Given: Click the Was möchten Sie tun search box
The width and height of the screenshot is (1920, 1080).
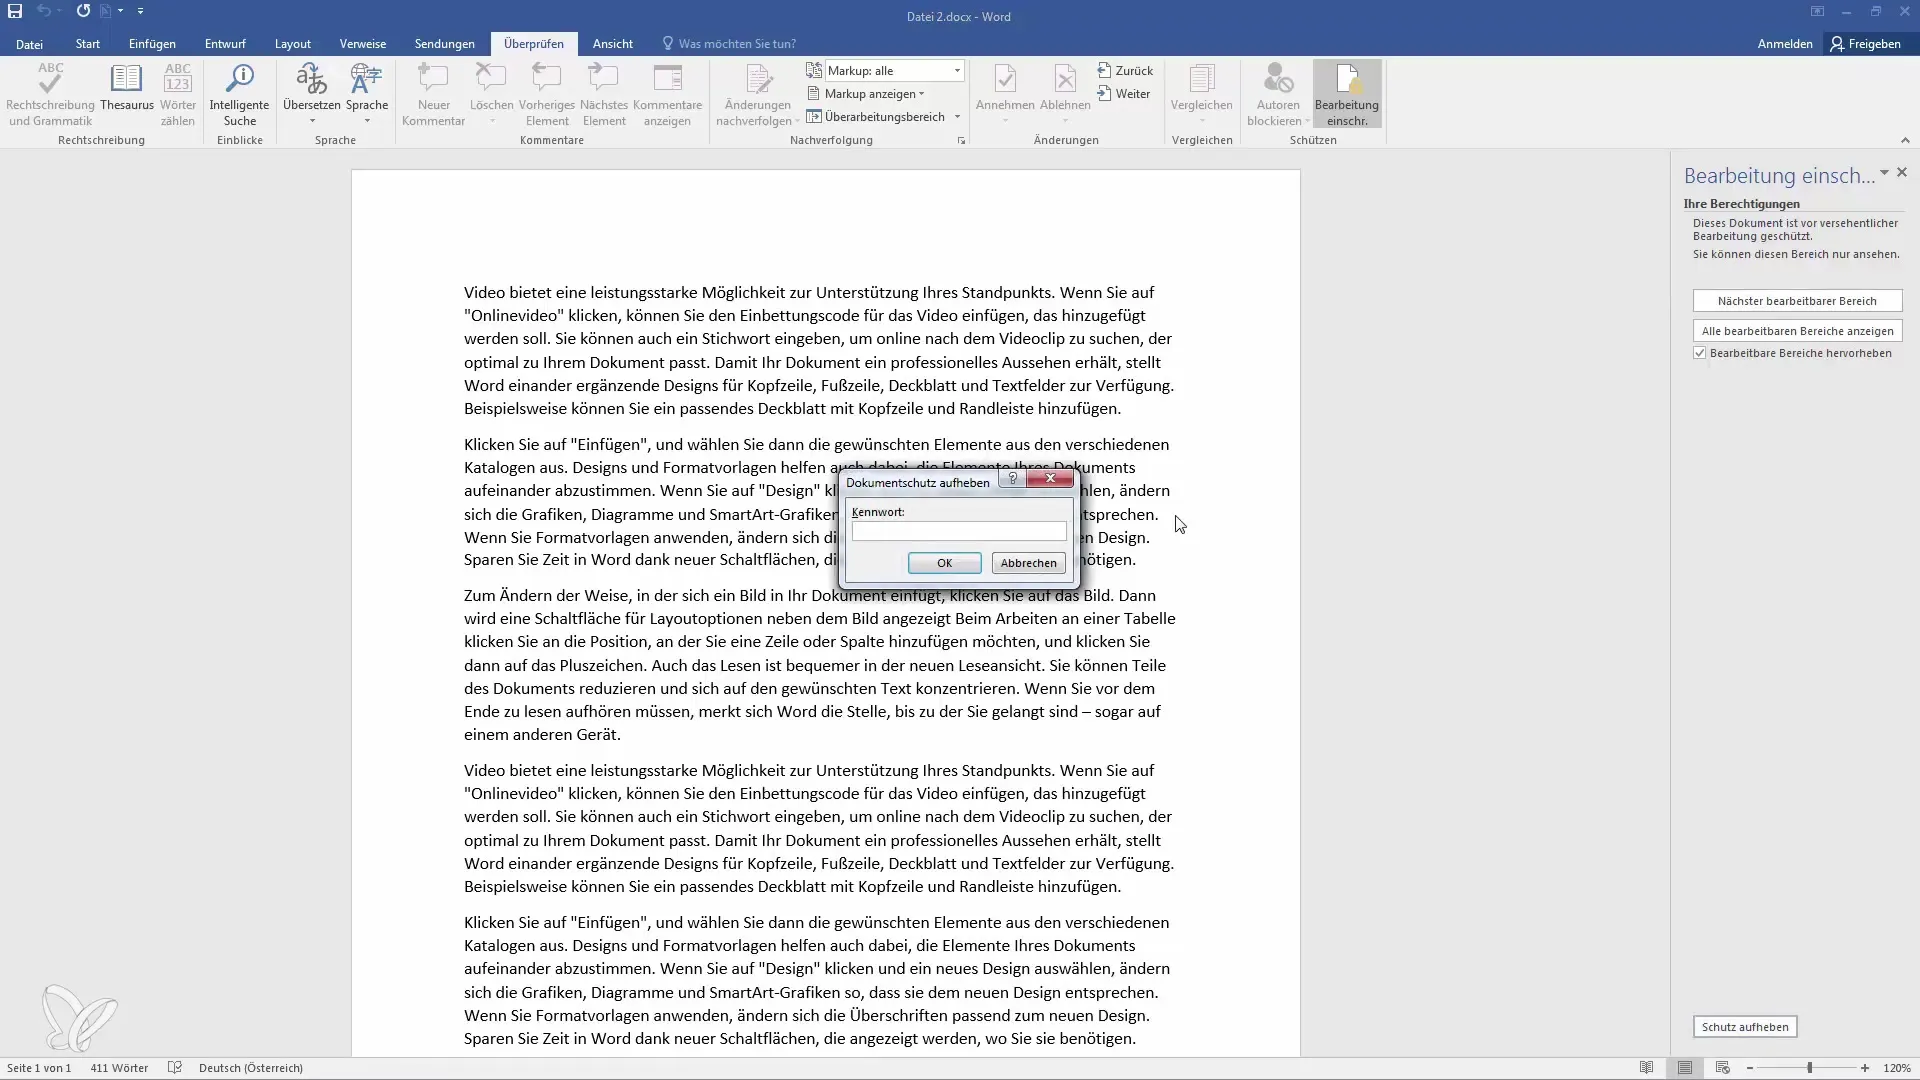Looking at the screenshot, I should [730, 44].
